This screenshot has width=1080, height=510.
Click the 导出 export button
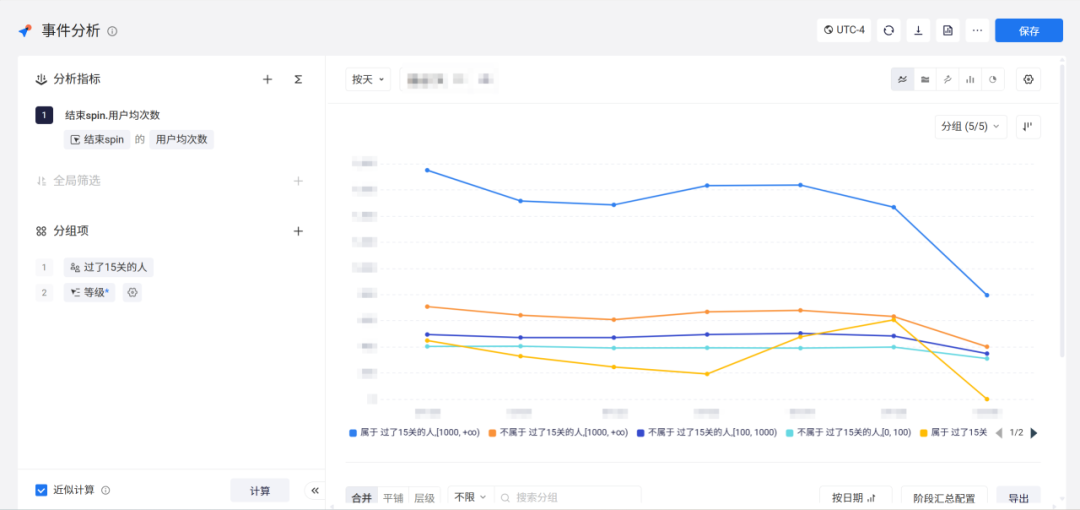1019,498
